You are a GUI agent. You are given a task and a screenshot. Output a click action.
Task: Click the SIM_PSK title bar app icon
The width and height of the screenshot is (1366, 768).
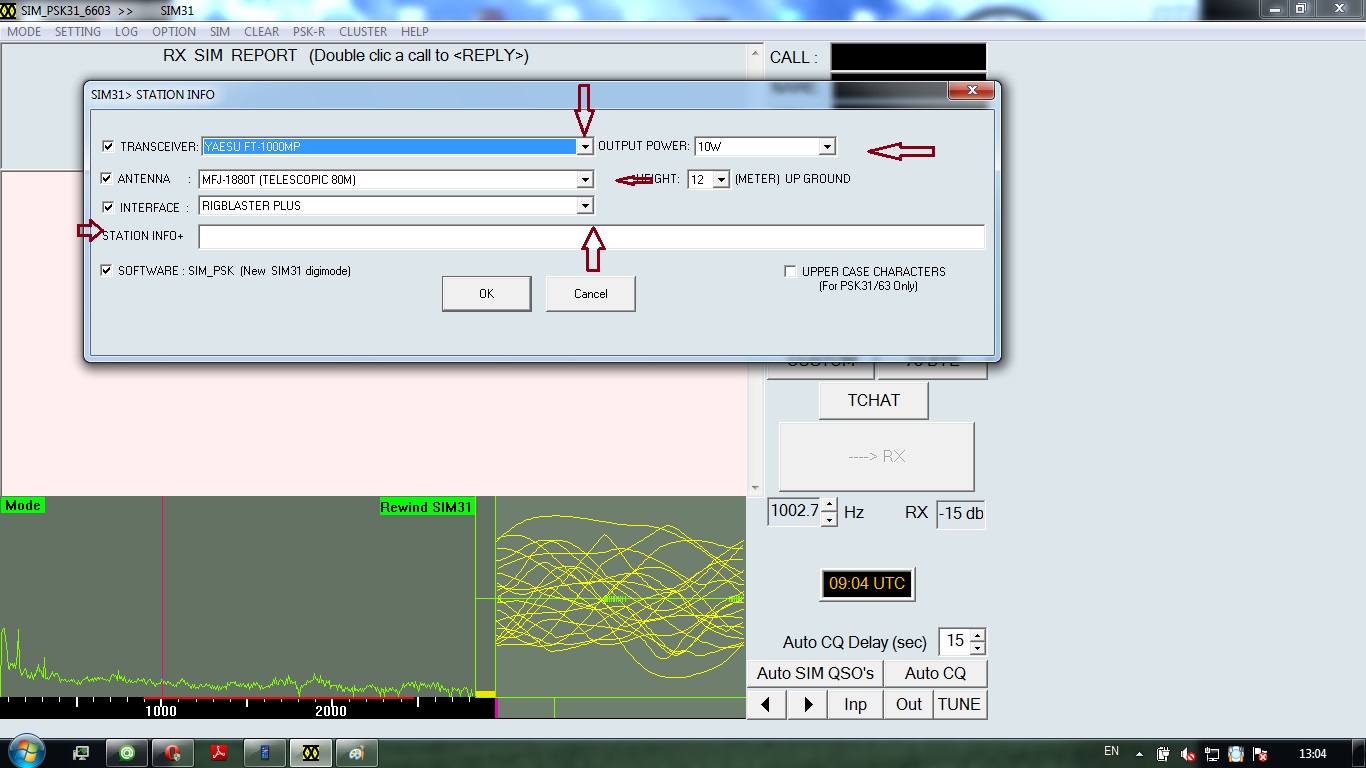click(x=9, y=10)
